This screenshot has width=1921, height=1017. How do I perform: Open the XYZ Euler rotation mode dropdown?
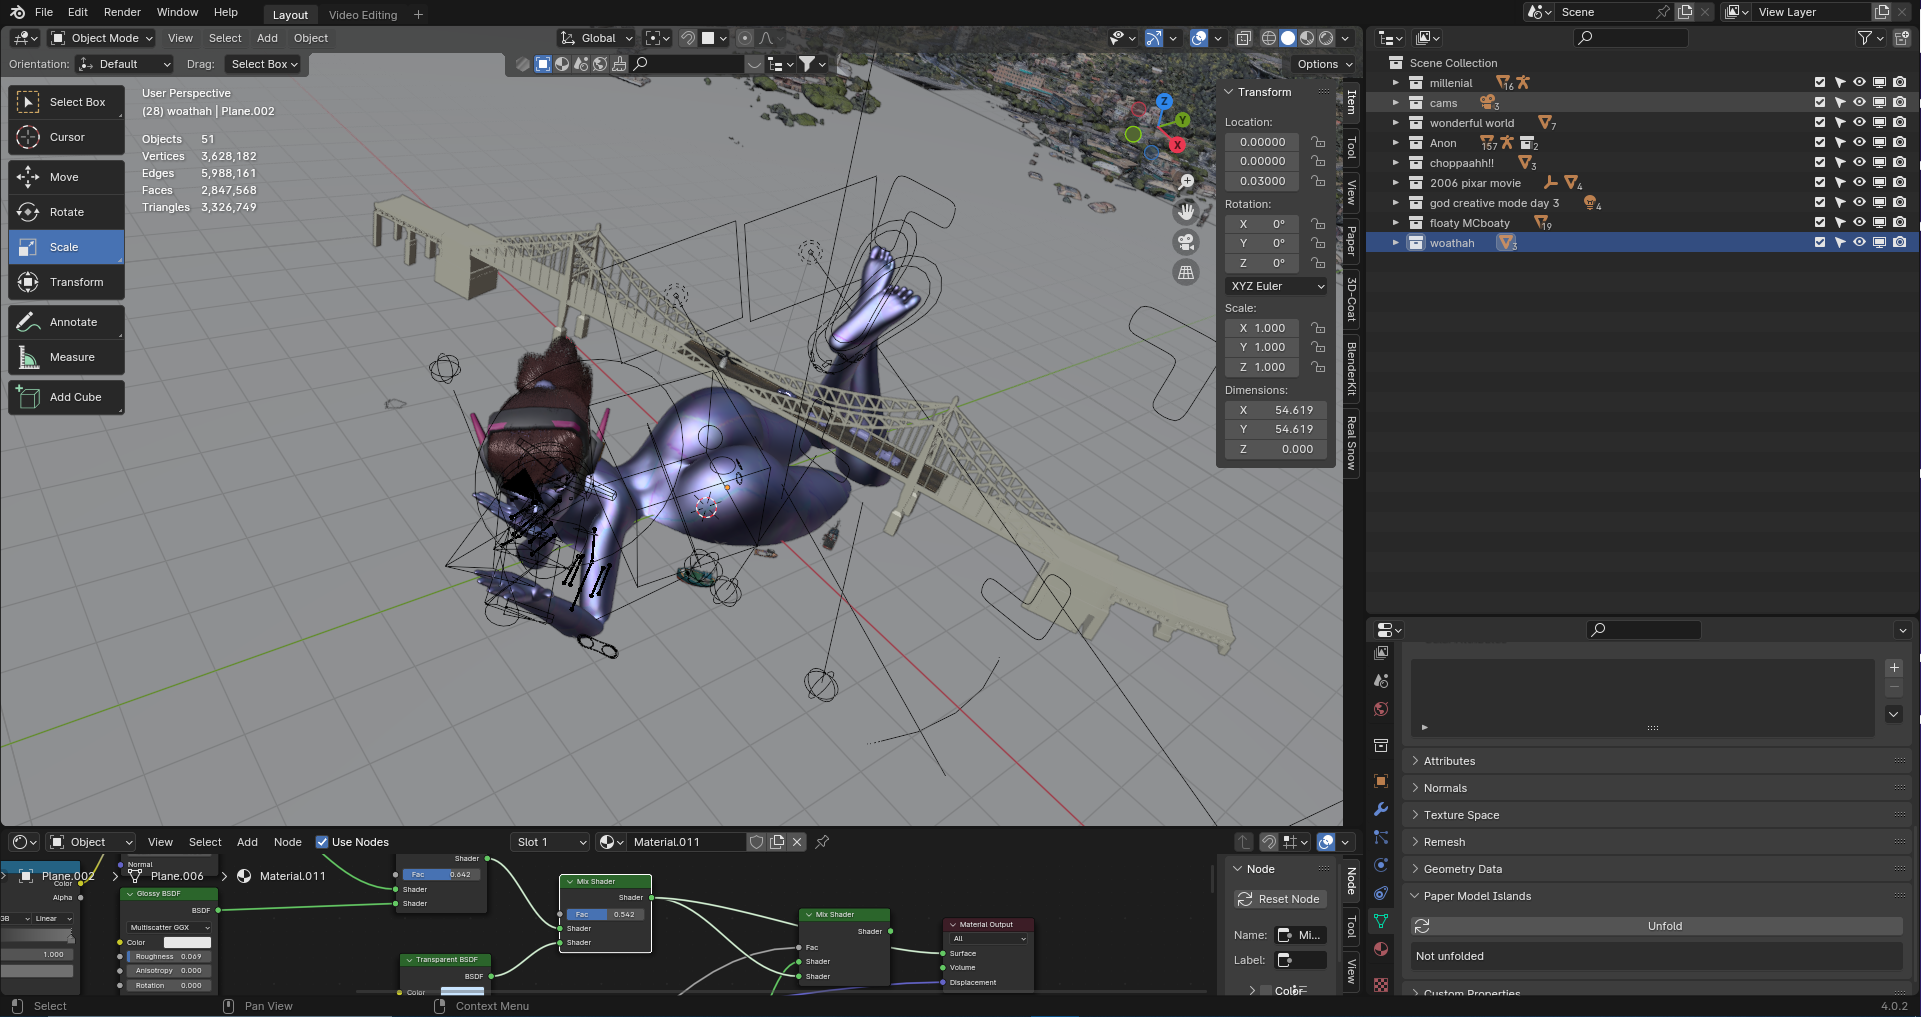[1277, 286]
